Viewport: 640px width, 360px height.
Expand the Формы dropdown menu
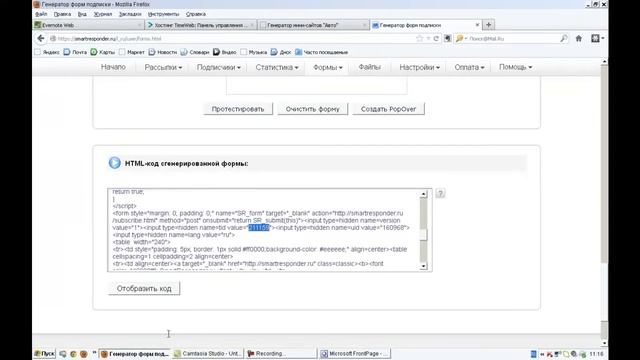327,67
